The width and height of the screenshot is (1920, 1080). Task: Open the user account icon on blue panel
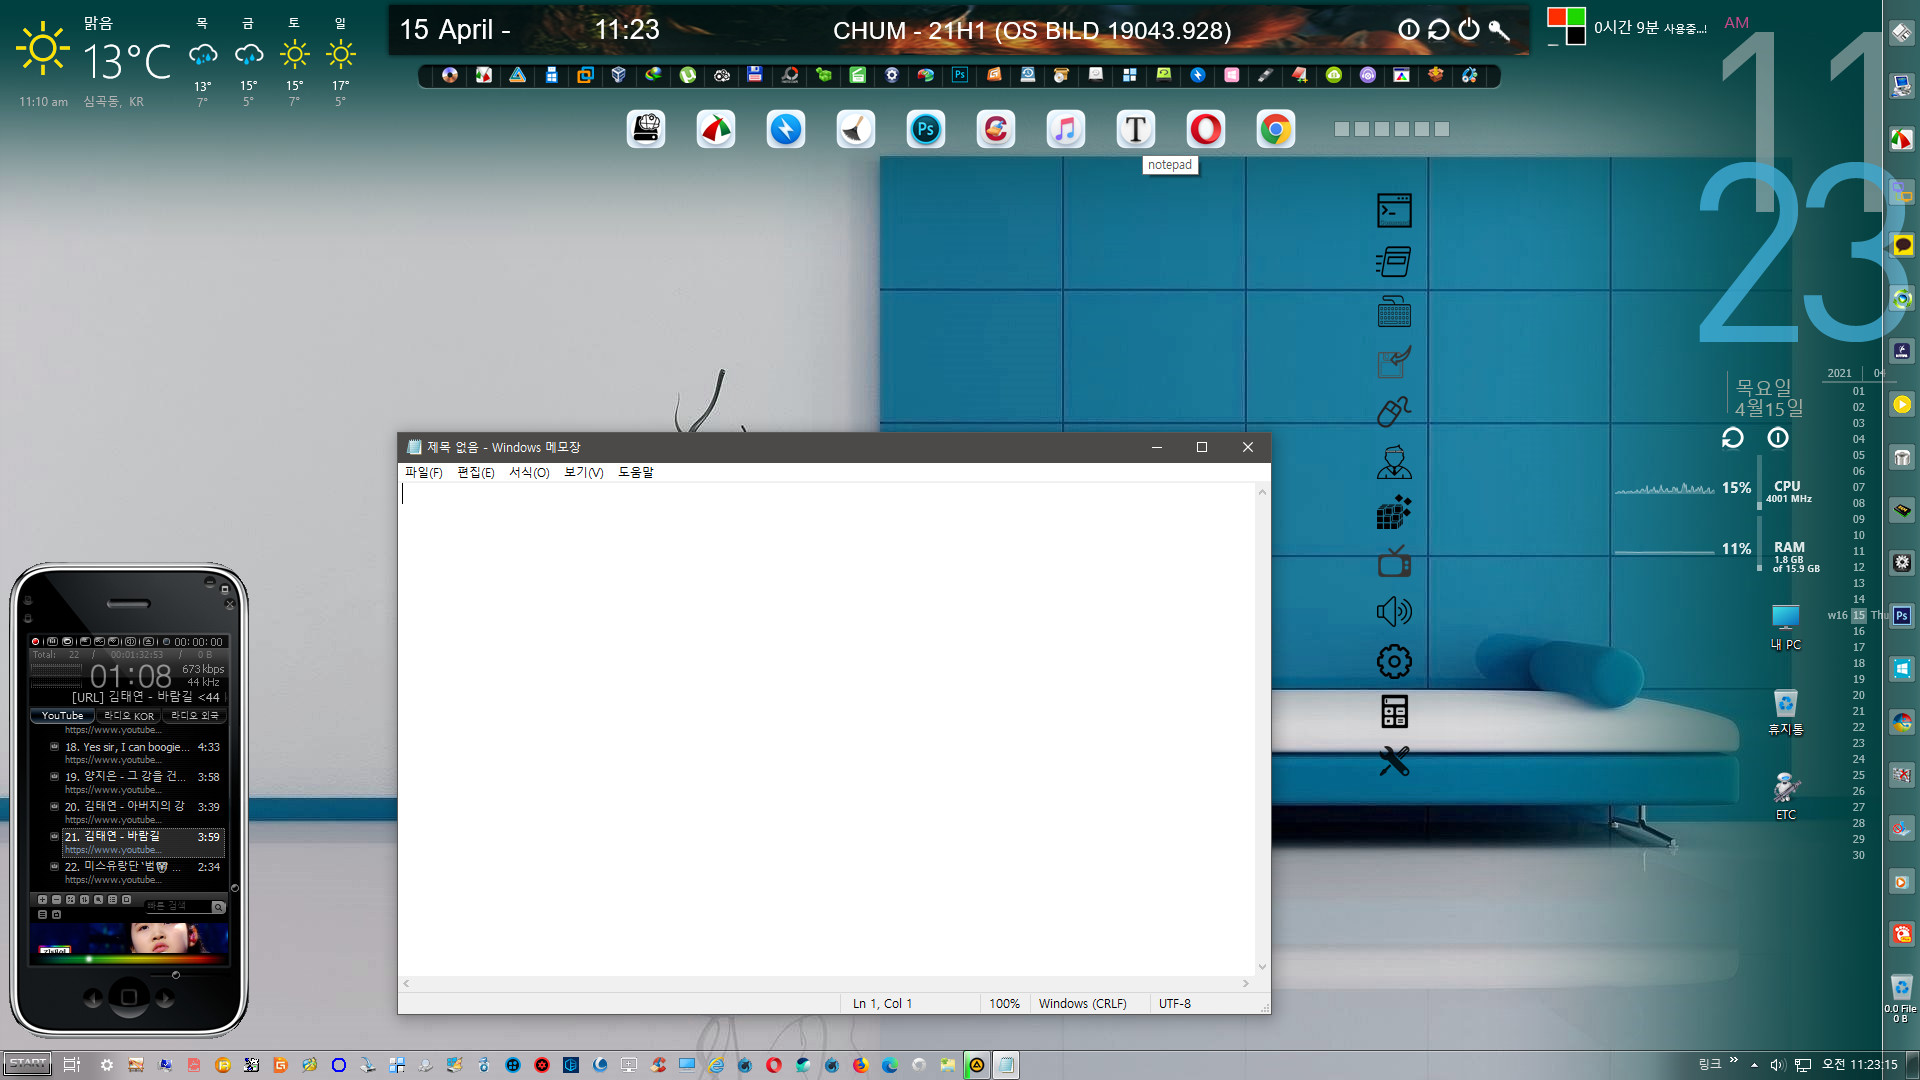(1394, 462)
